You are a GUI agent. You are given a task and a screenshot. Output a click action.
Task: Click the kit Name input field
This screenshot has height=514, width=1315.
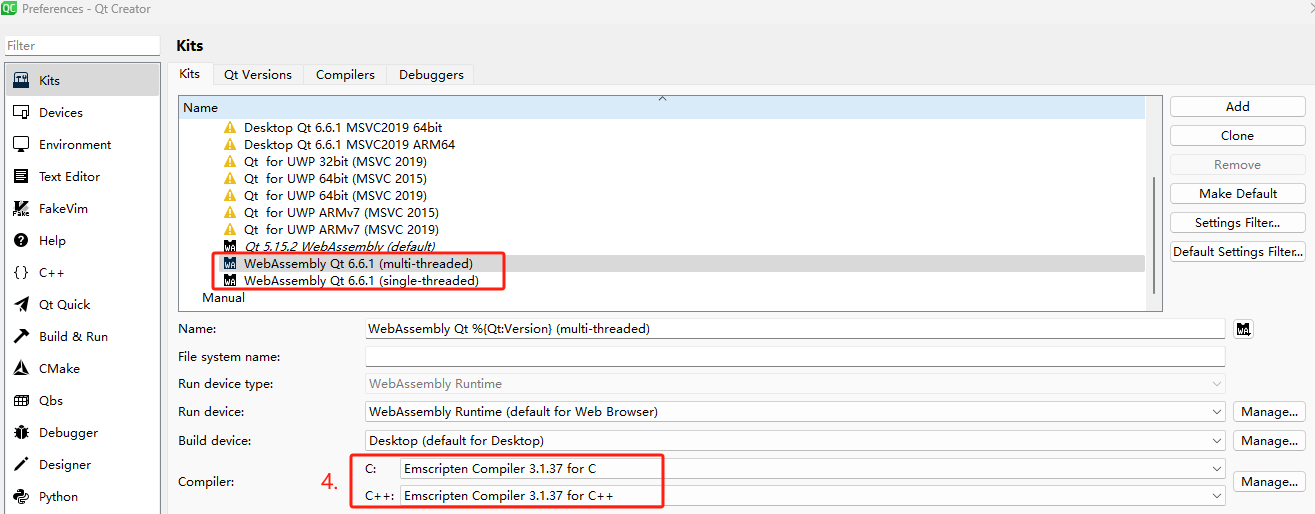[x=796, y=328]
